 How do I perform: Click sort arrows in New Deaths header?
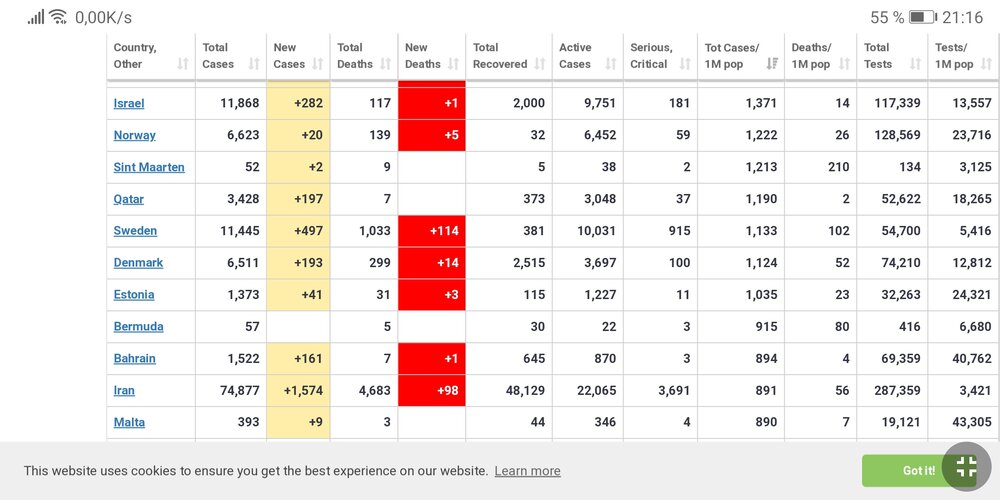coord(453,64)
